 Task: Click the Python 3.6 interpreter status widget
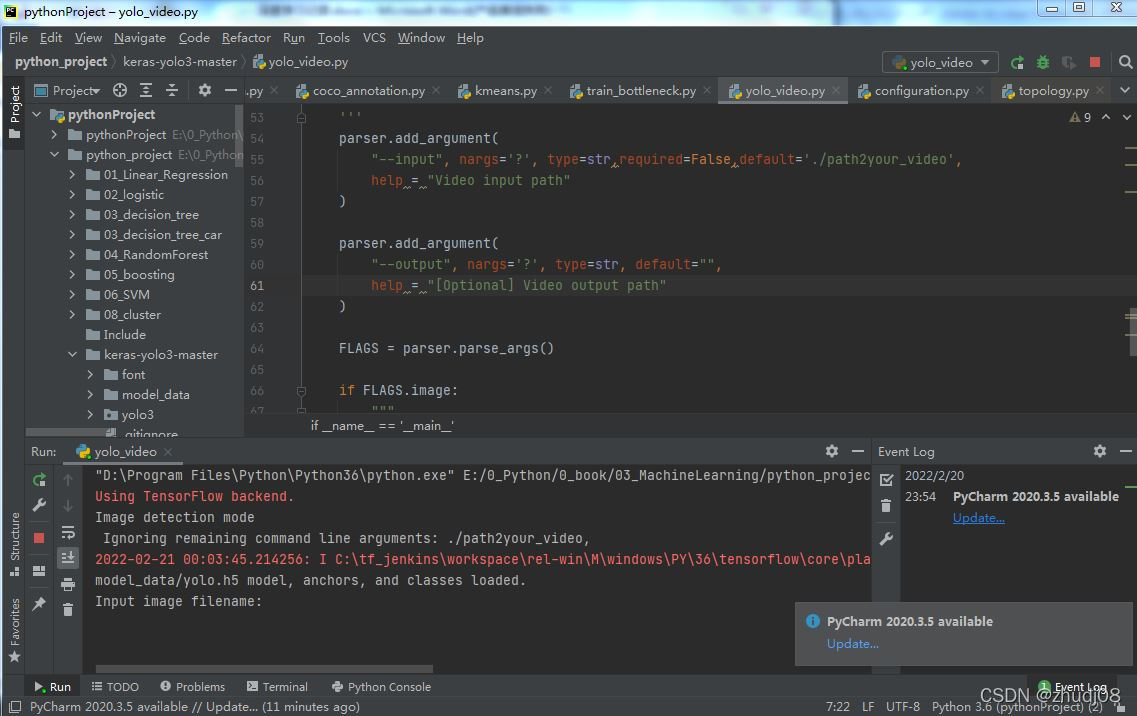(1017, 707)
